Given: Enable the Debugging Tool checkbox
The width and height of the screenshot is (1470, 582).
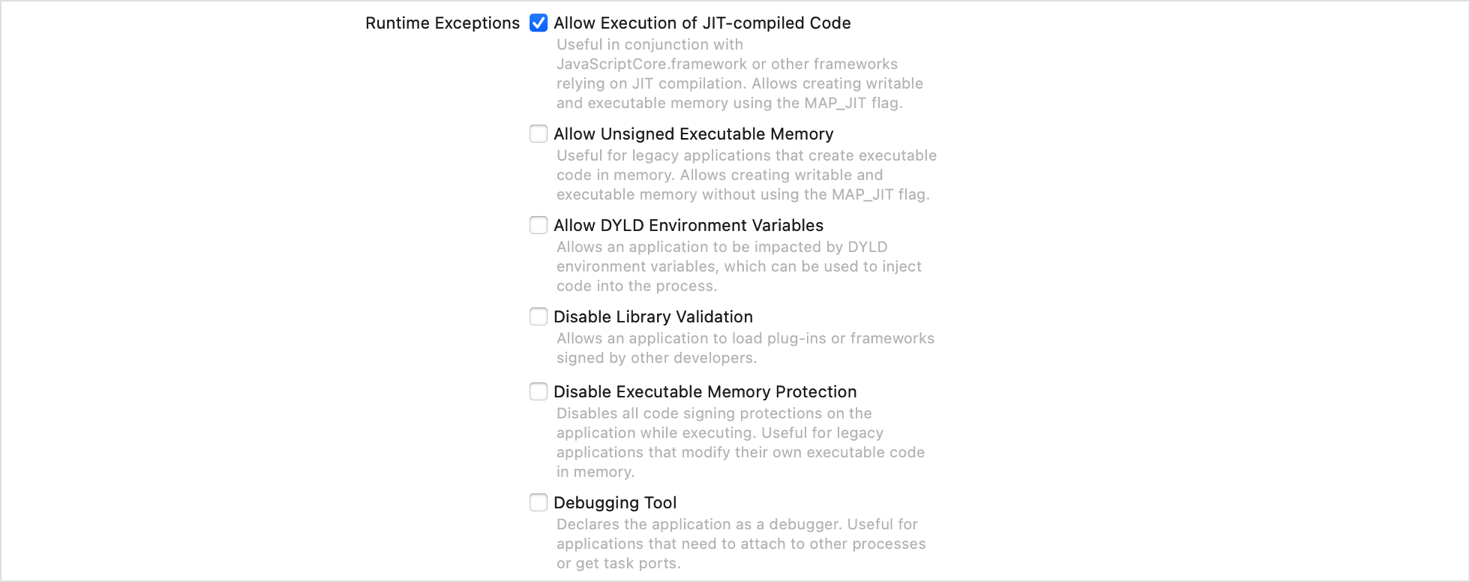Looking at the screenshot, I should tap(538, 503).
